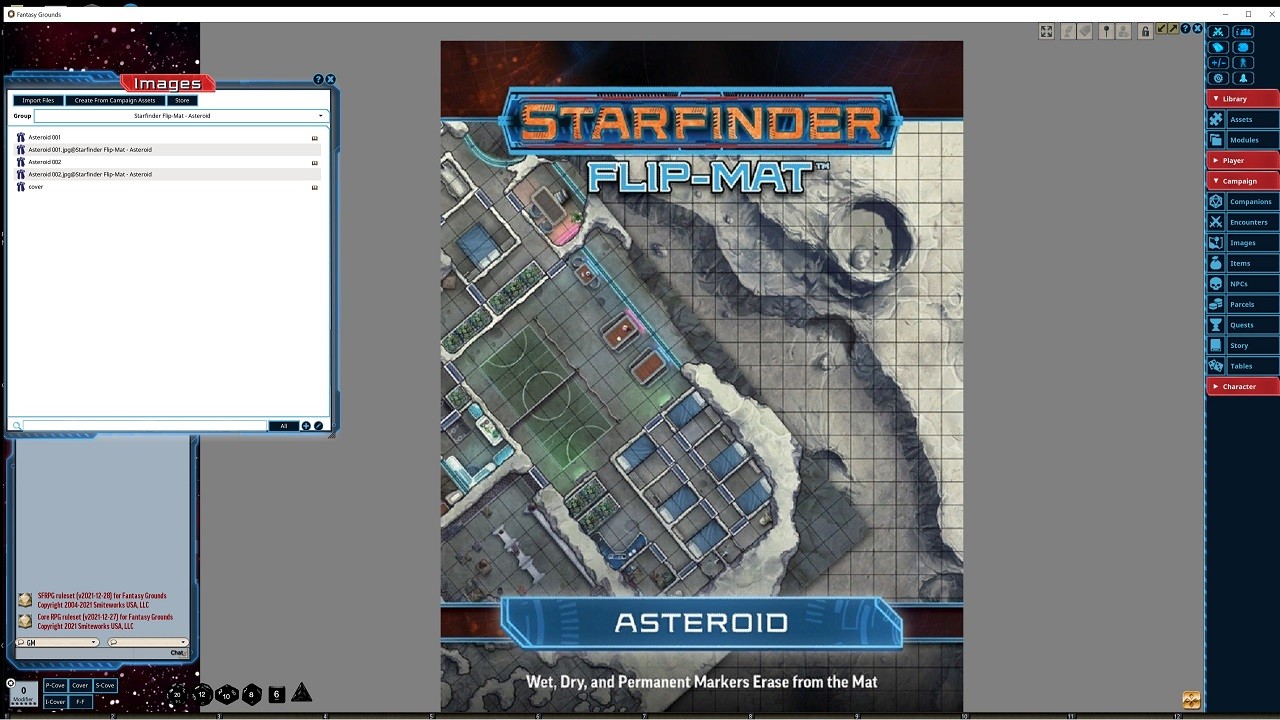This screenshot has width=1280, height=720.
Task: Toggle the P-Cove modifier button
Action: [x=55, y=685]
